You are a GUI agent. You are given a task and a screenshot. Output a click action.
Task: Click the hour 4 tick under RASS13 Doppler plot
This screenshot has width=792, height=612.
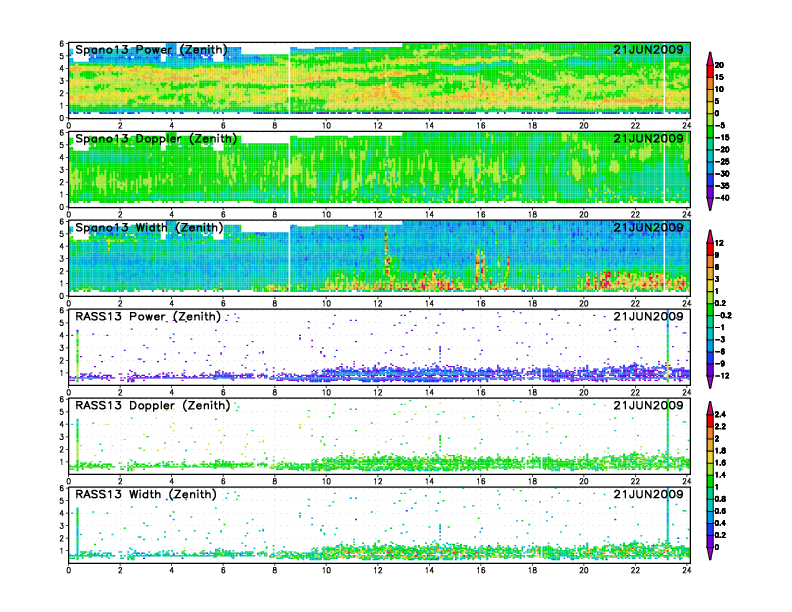pos(172,482)
